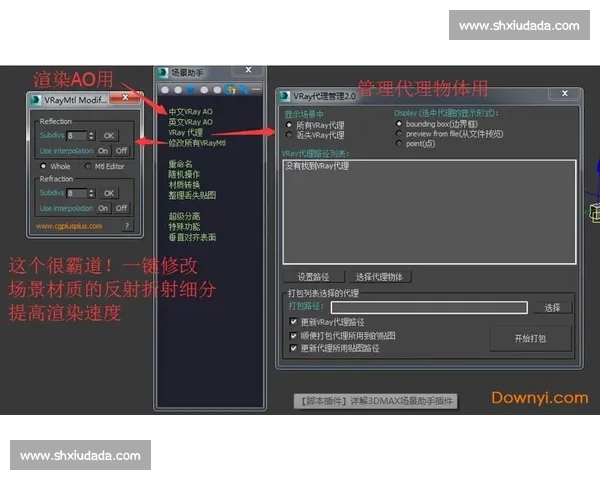Click the 选择代理物体 button
Screen dimensions: 600x480
(380, 277)
